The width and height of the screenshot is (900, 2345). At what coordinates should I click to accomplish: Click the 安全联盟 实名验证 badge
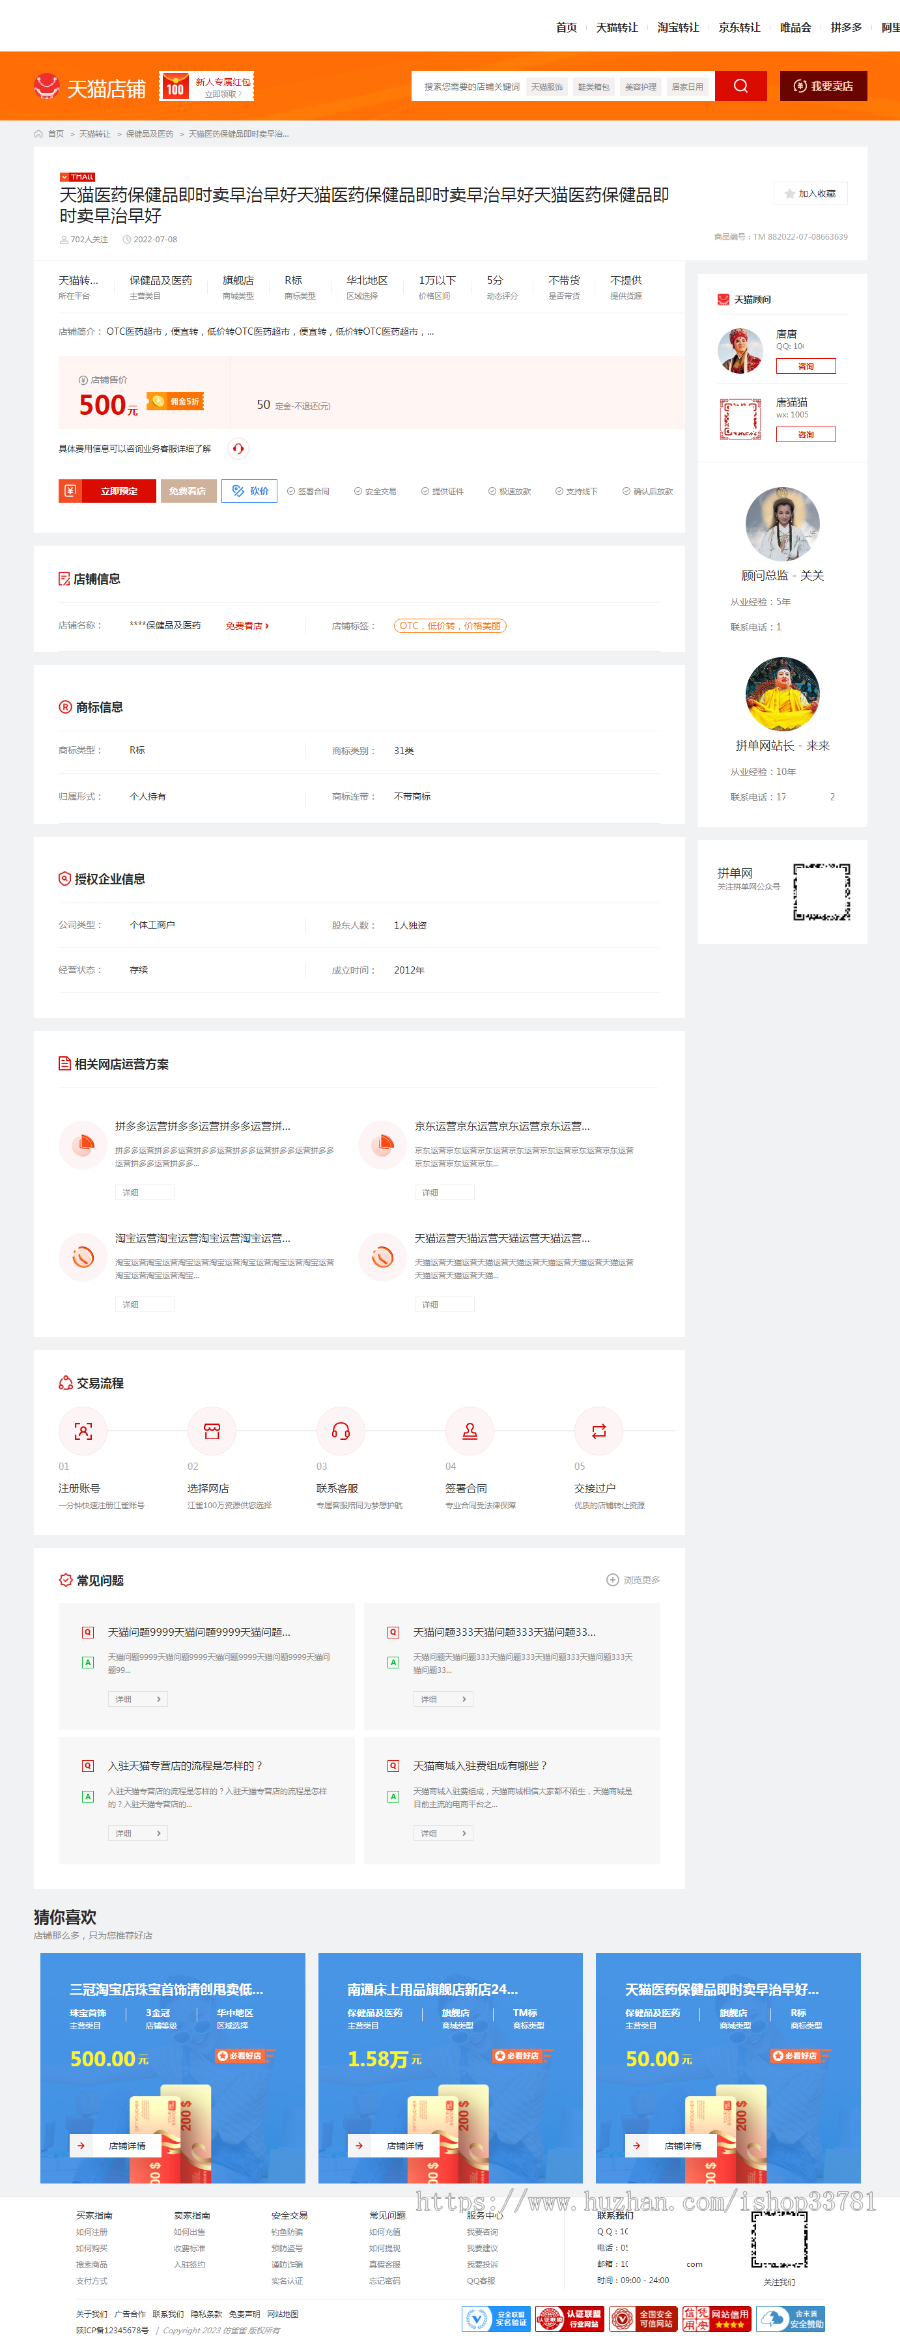coord(496,2319)
